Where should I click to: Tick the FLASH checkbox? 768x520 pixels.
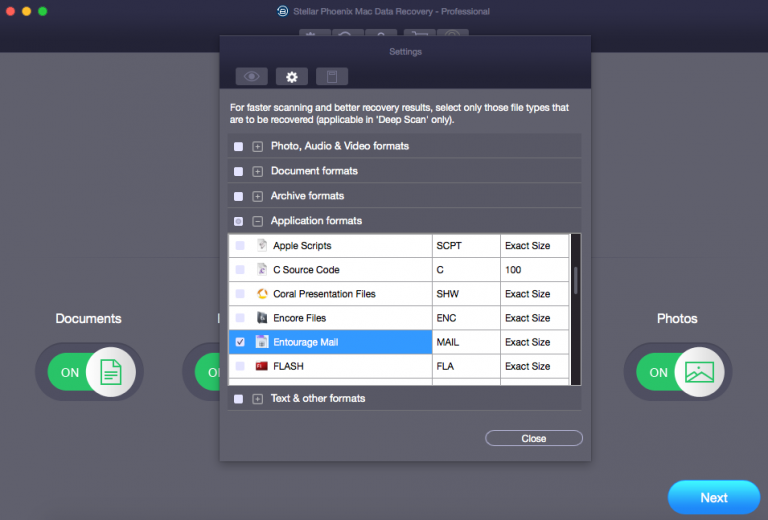(x=240, y=366)
